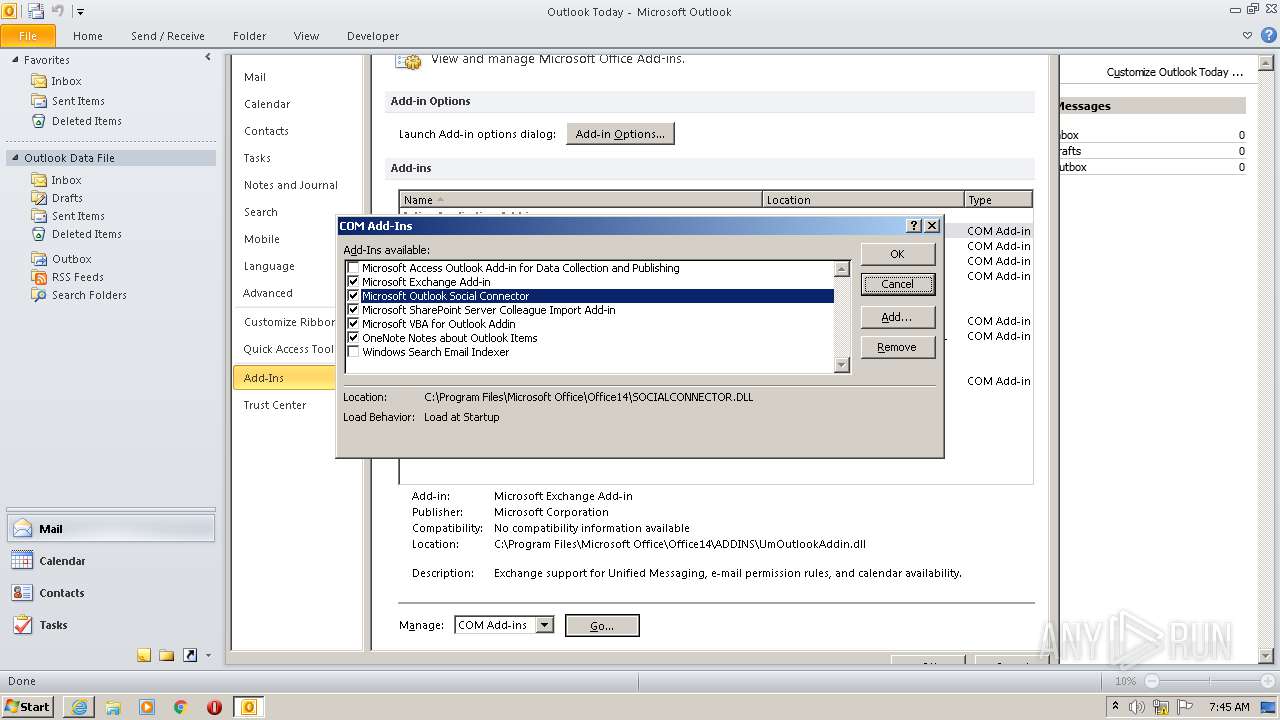This screenshot has width=1280, height=720.
Task: Click the zoom slider track in status bar
Action: 1208,681
